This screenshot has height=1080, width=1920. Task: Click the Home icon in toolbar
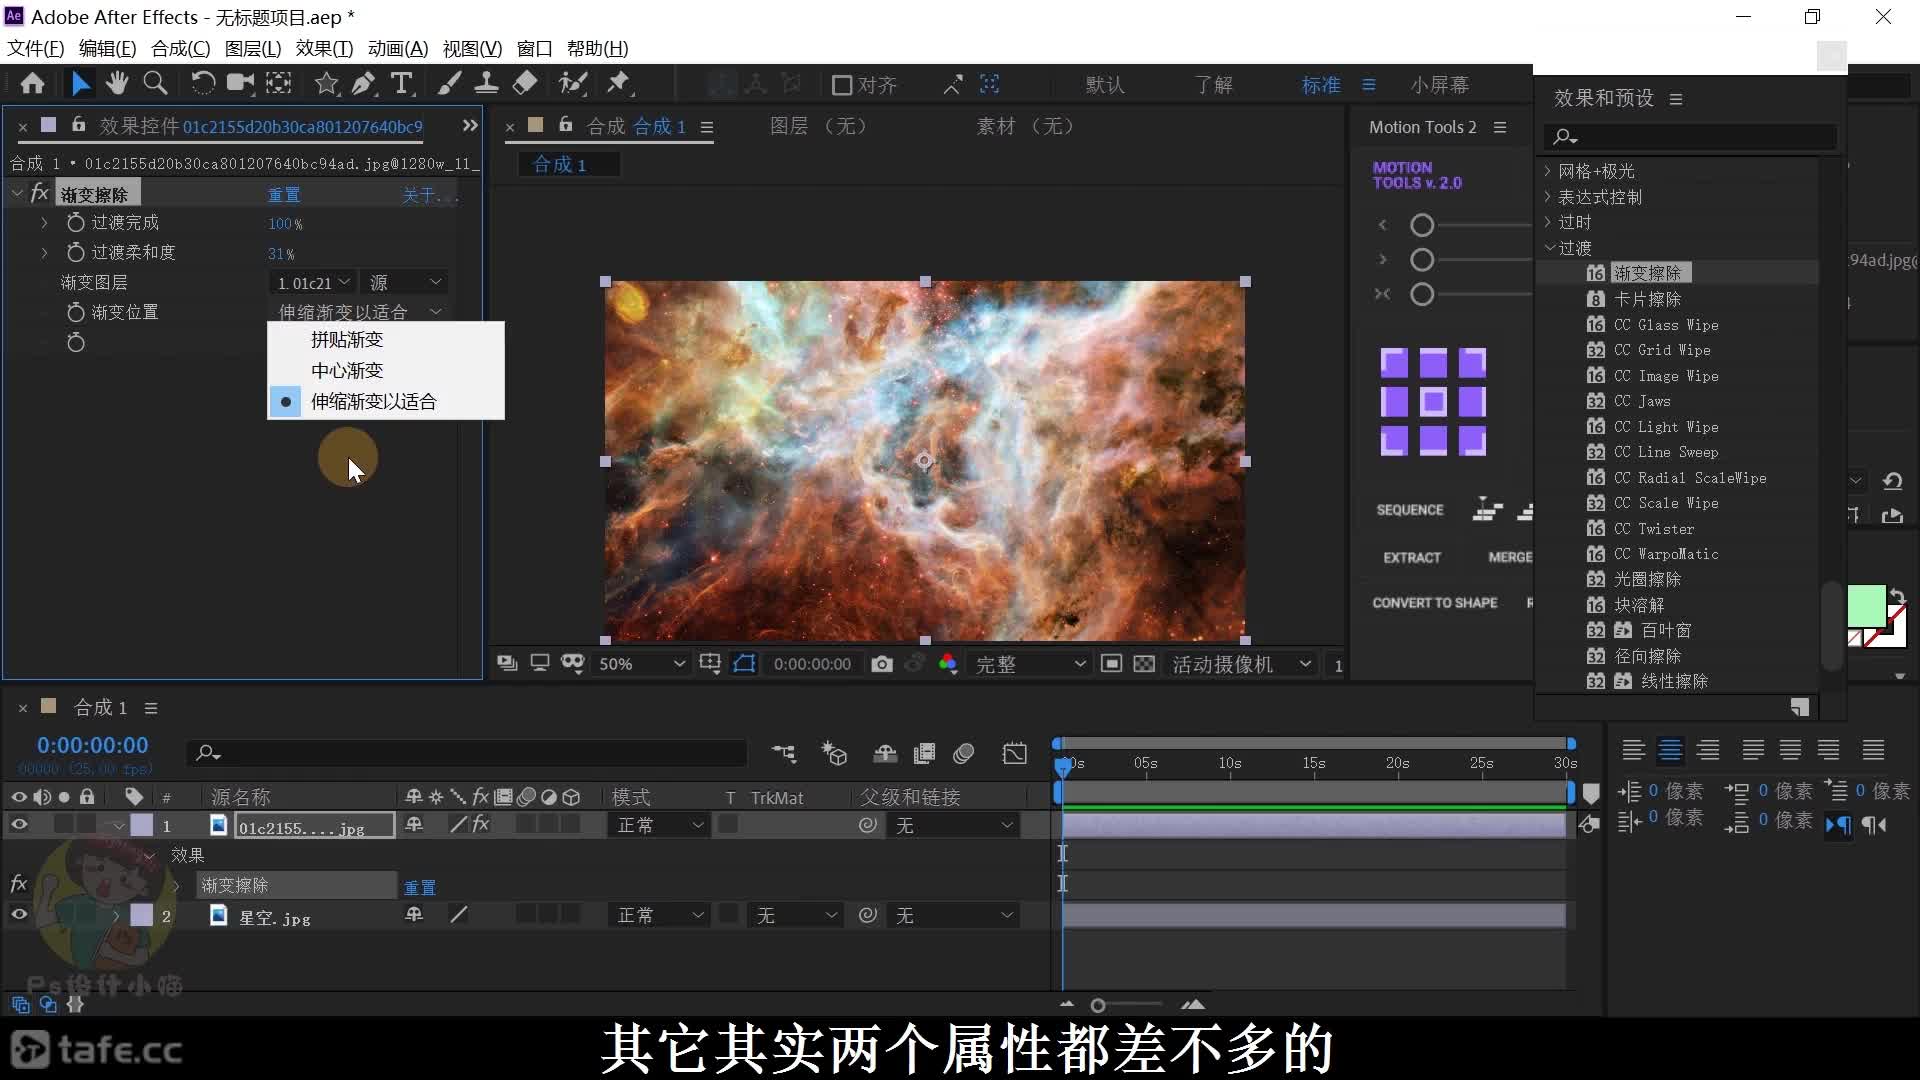pos(32,84)
